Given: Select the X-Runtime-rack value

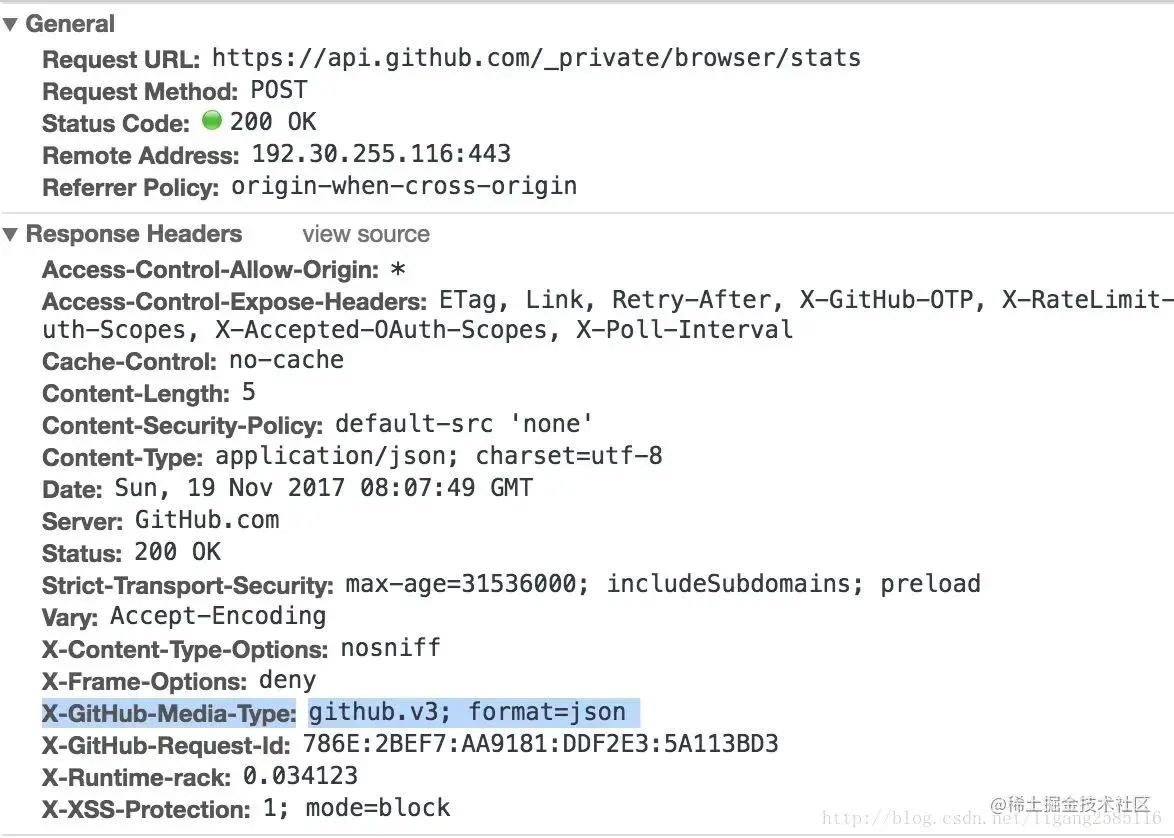Looking at the screenshot, I should tap(300, 776).
